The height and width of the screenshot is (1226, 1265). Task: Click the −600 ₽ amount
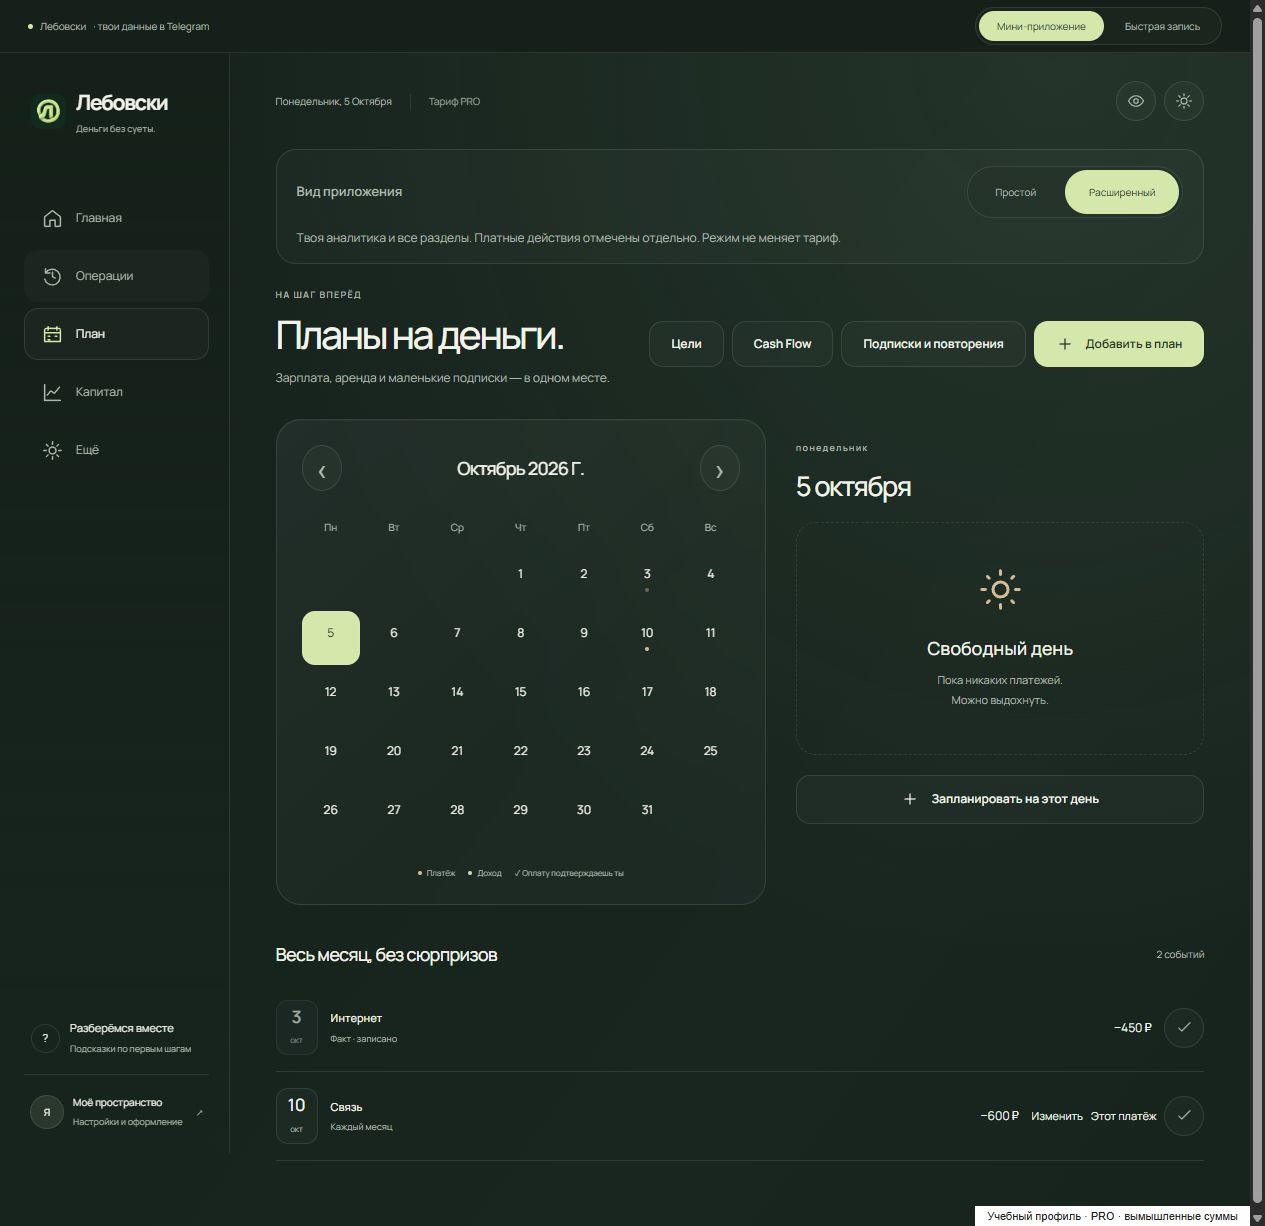pos(1000,1116)
